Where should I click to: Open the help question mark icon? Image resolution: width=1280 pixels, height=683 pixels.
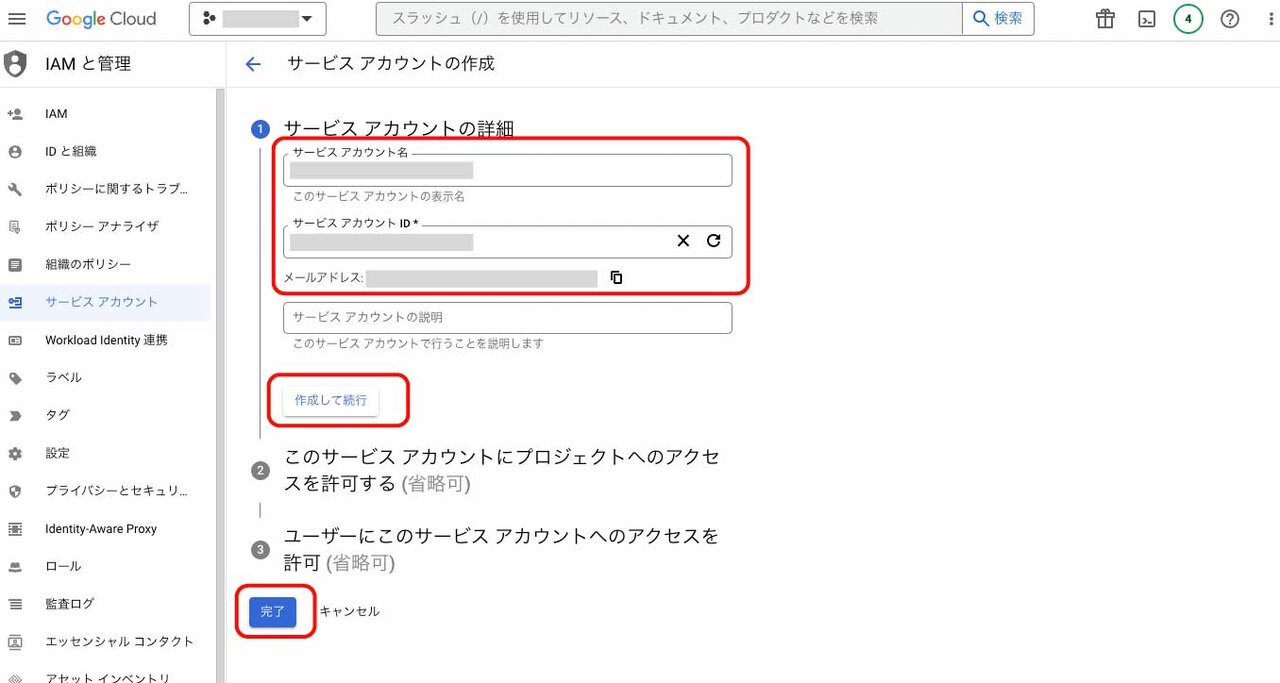pyautogui.click(x=1230, y=19)
